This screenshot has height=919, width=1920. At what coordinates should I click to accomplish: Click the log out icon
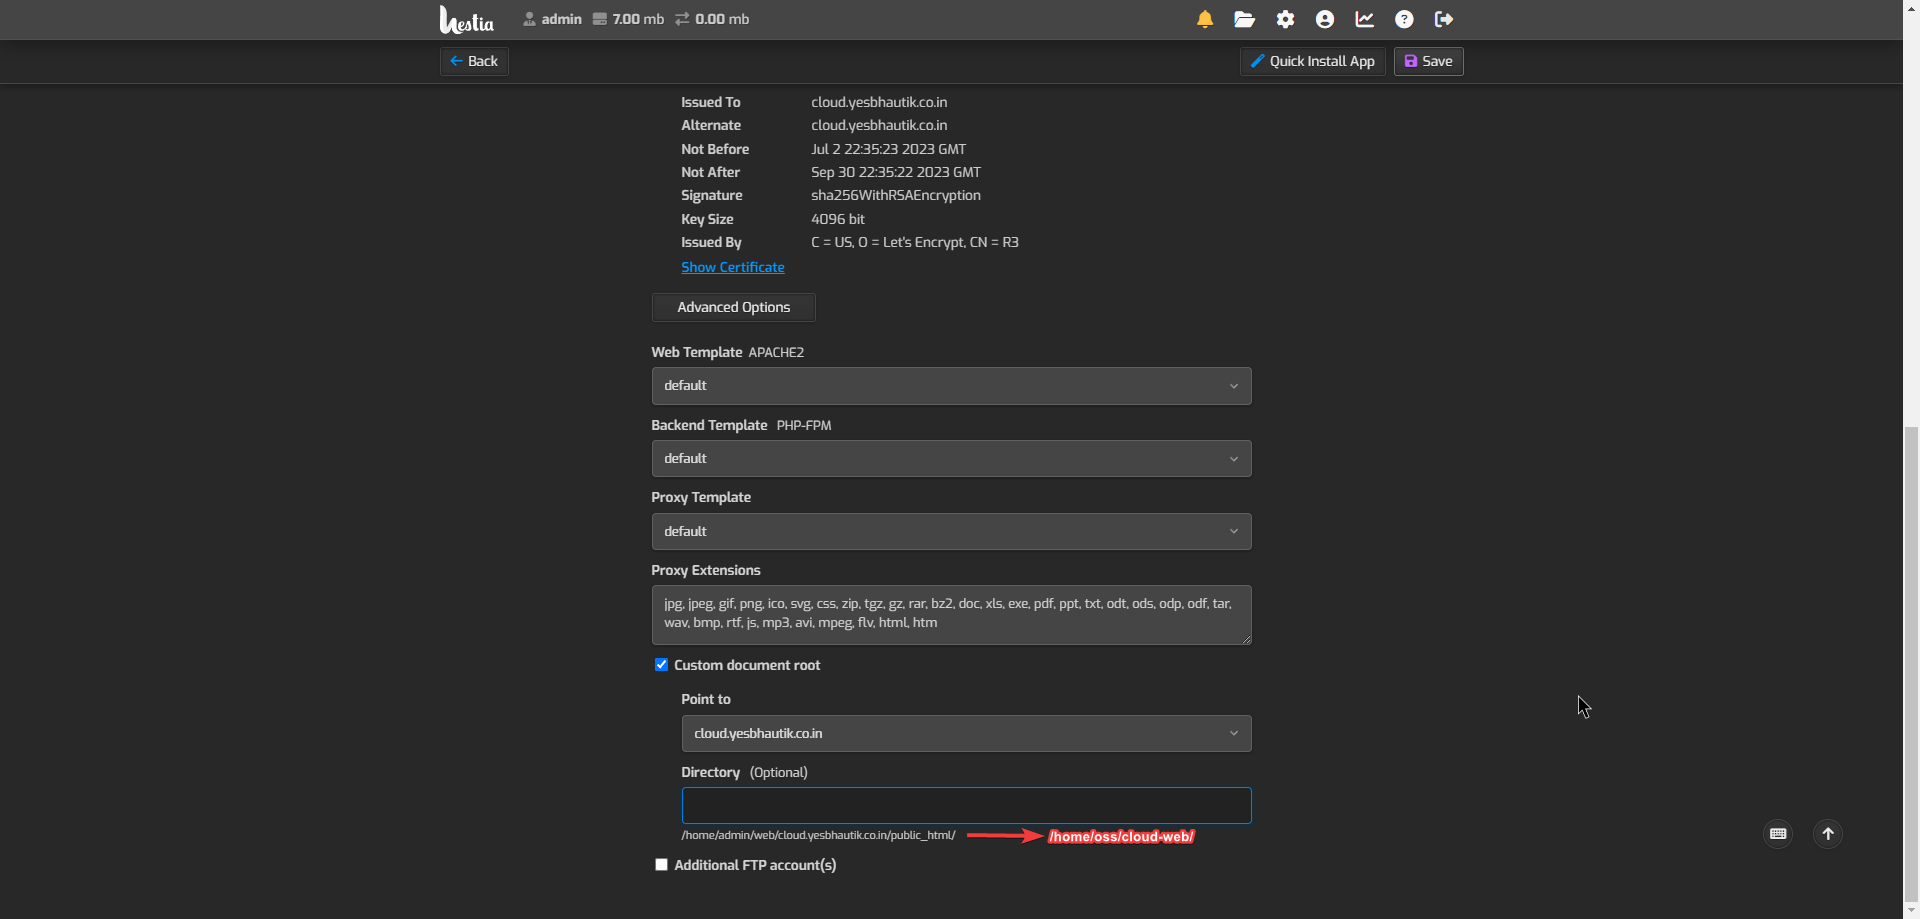1443,19
